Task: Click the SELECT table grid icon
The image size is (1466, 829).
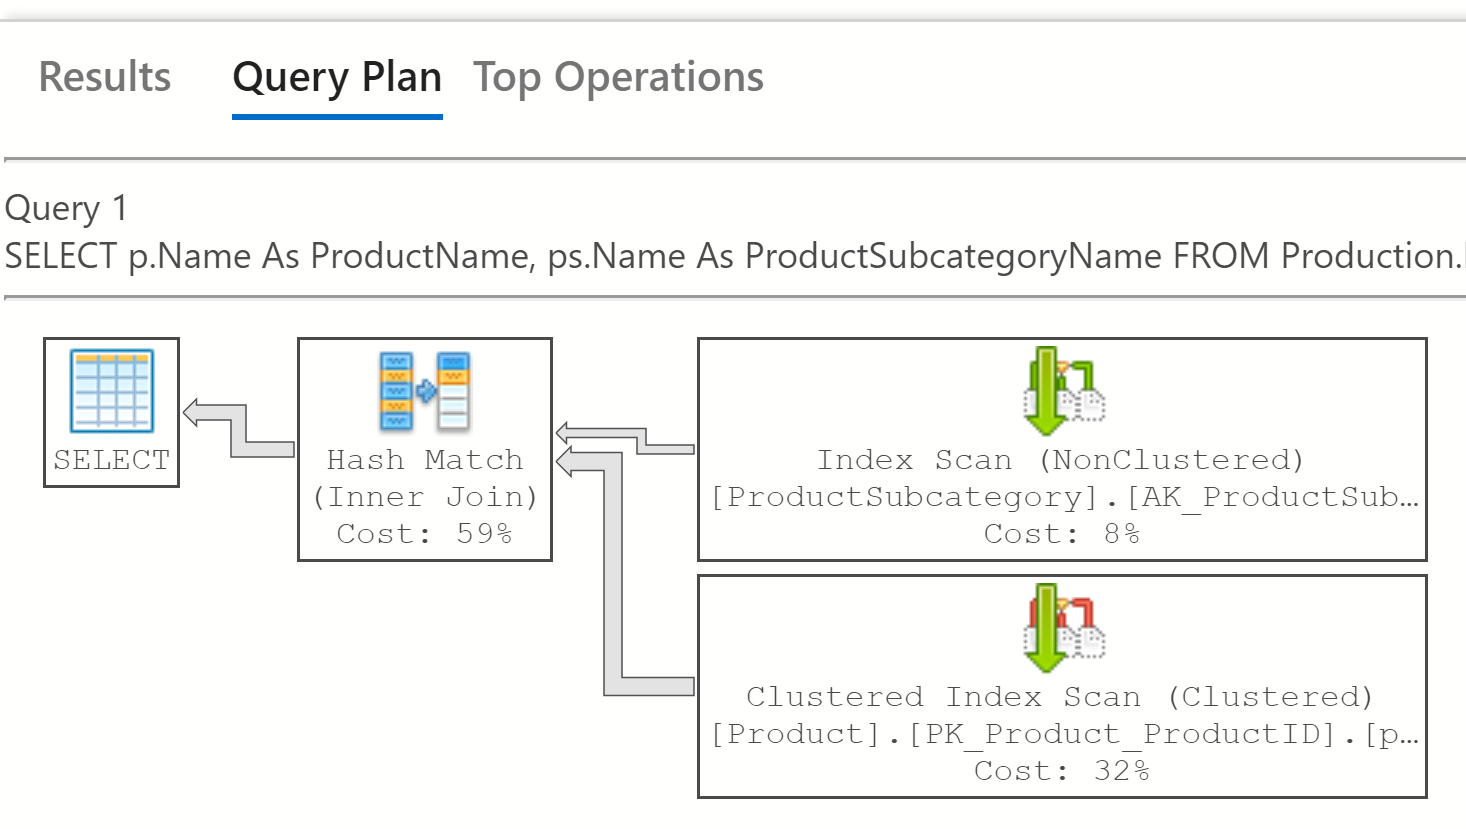Action: pos(111,391)
